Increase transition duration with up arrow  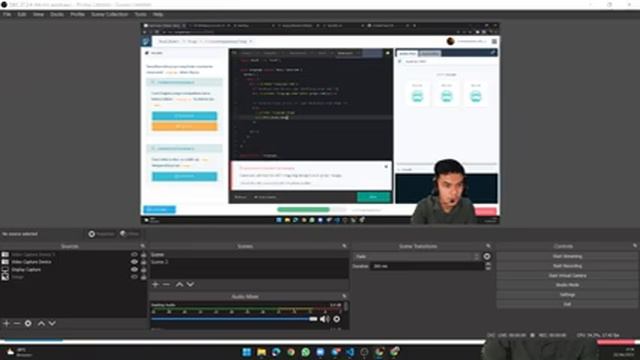[488, 264]
